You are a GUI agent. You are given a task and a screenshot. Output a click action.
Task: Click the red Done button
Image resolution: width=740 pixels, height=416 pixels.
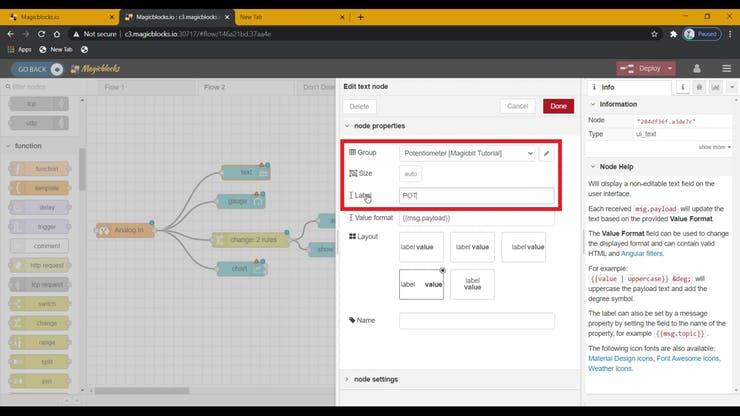click(x=558, y=105)
